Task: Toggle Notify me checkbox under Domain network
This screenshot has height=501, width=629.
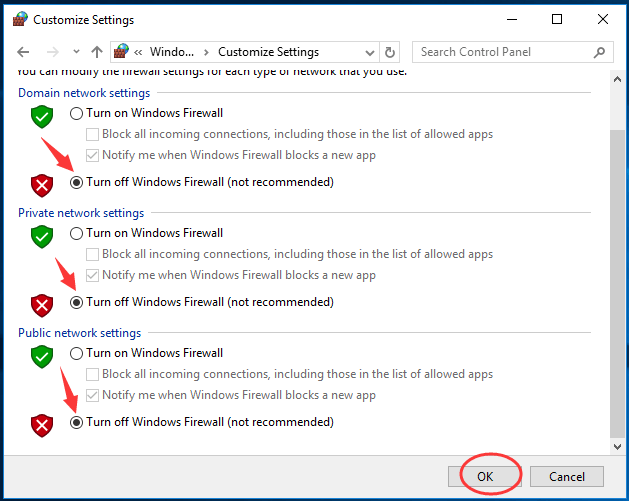Action: (92, 155)
